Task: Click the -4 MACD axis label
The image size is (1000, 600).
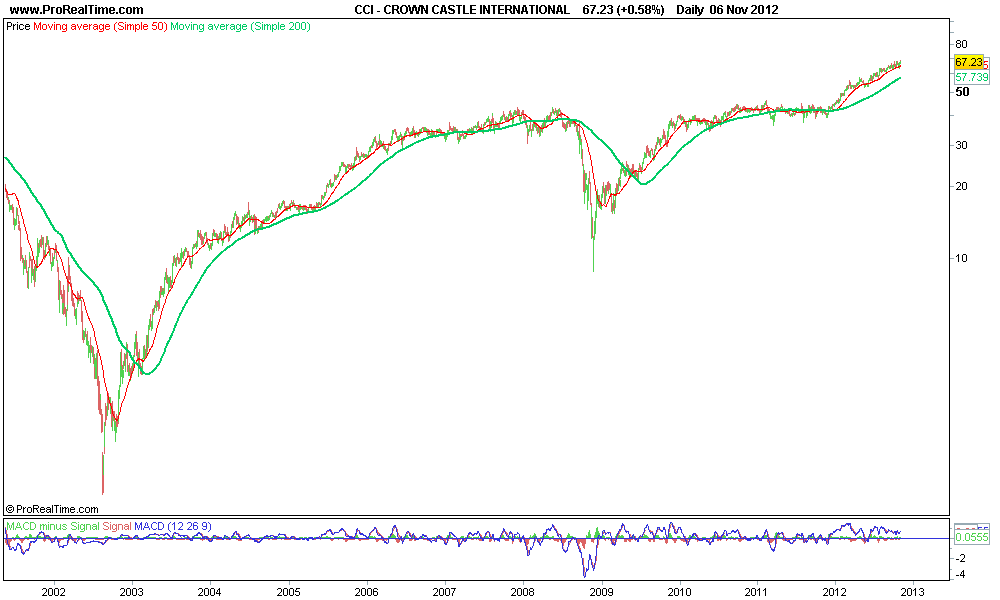Action: click(960, 574)
